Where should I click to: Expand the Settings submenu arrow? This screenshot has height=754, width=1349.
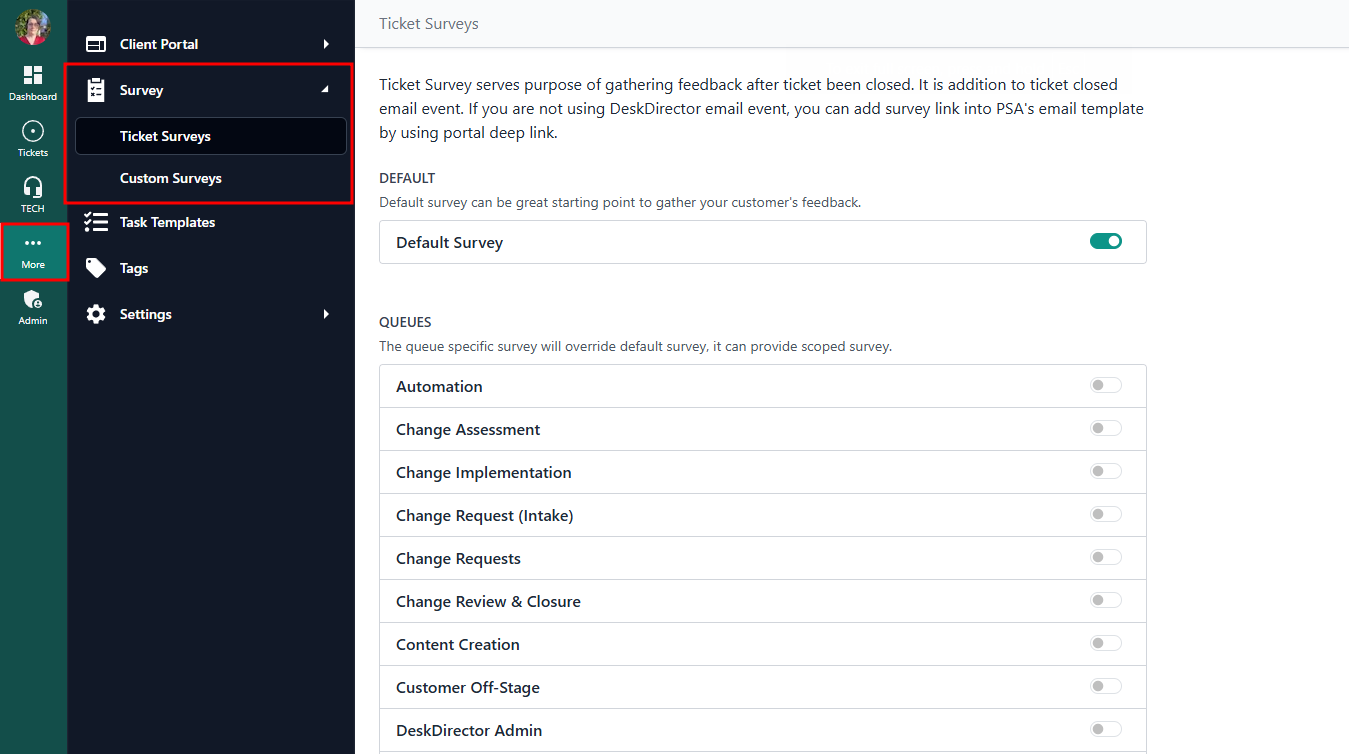coord(326,314)
